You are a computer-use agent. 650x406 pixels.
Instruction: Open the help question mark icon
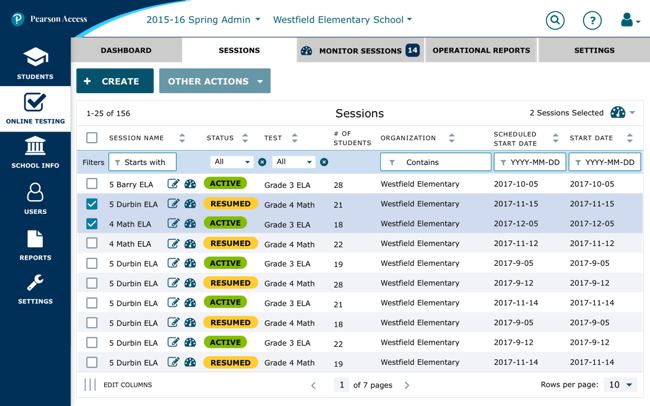tap(592, 19)
